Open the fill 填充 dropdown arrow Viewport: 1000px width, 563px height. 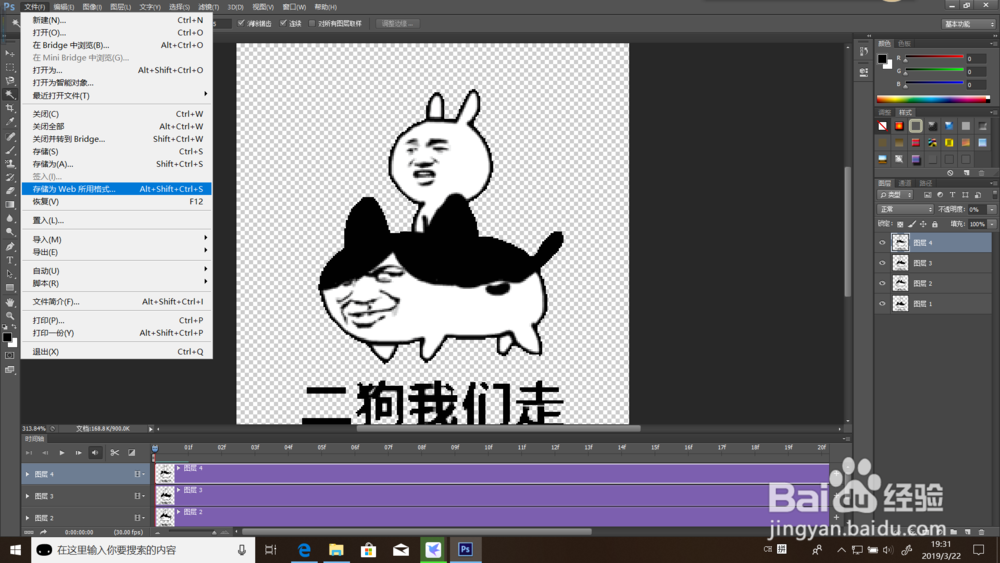pos(992,224)
